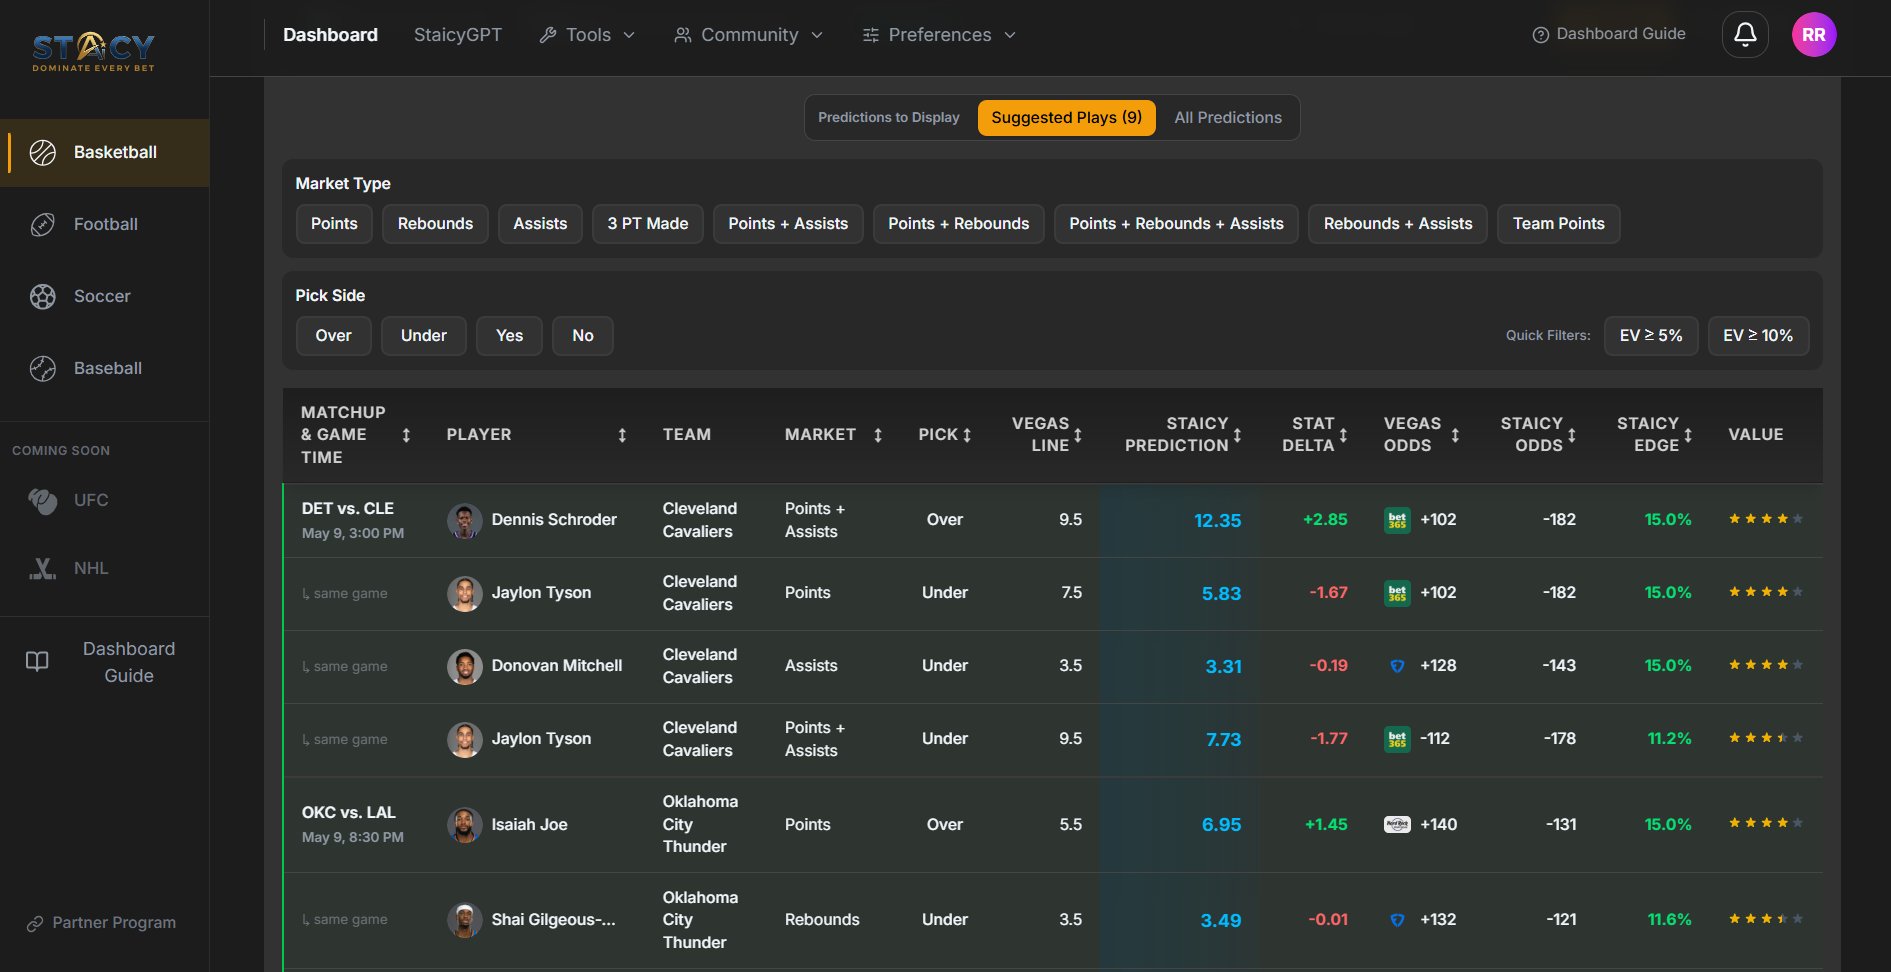1891x972 pixels.
Task: Apply EV ≥ 10% quick filter
Action: point(1758,336)
